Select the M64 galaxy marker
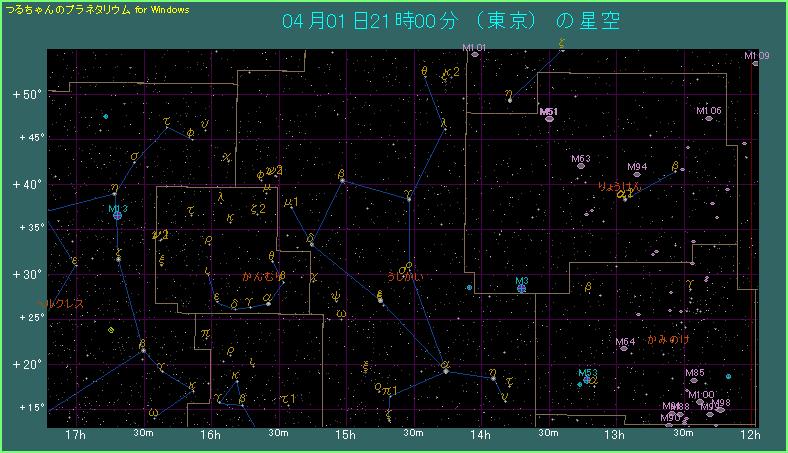The height and width of the screenshot is (453, 788). coord(624,350)
